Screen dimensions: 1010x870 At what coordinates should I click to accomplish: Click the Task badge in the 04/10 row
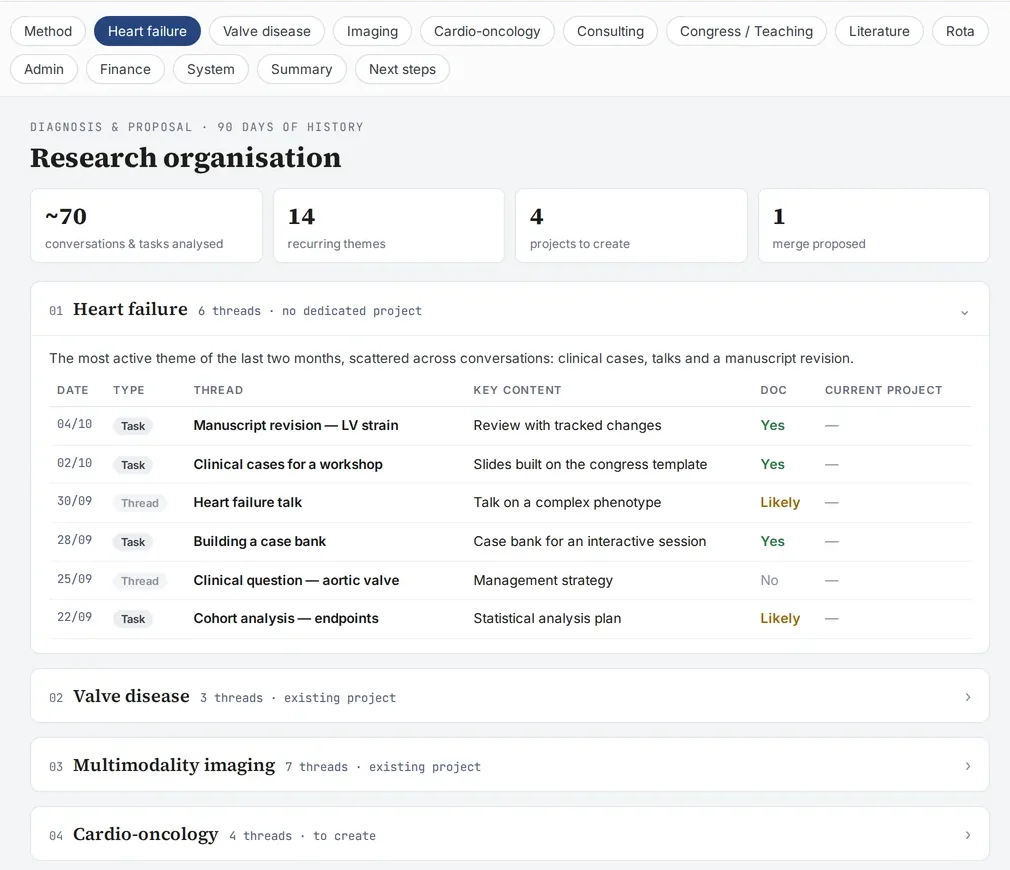point(133,426)
